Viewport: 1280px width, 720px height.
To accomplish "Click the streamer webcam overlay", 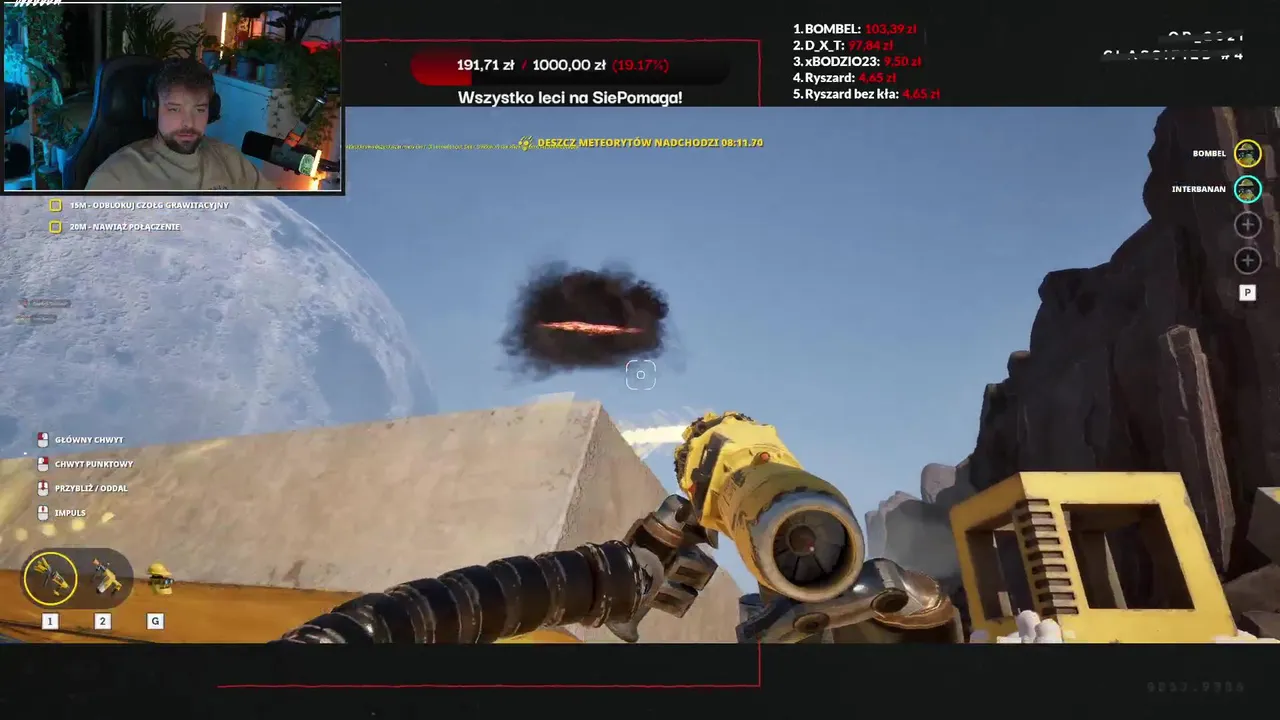I will [x=172, y=97].
